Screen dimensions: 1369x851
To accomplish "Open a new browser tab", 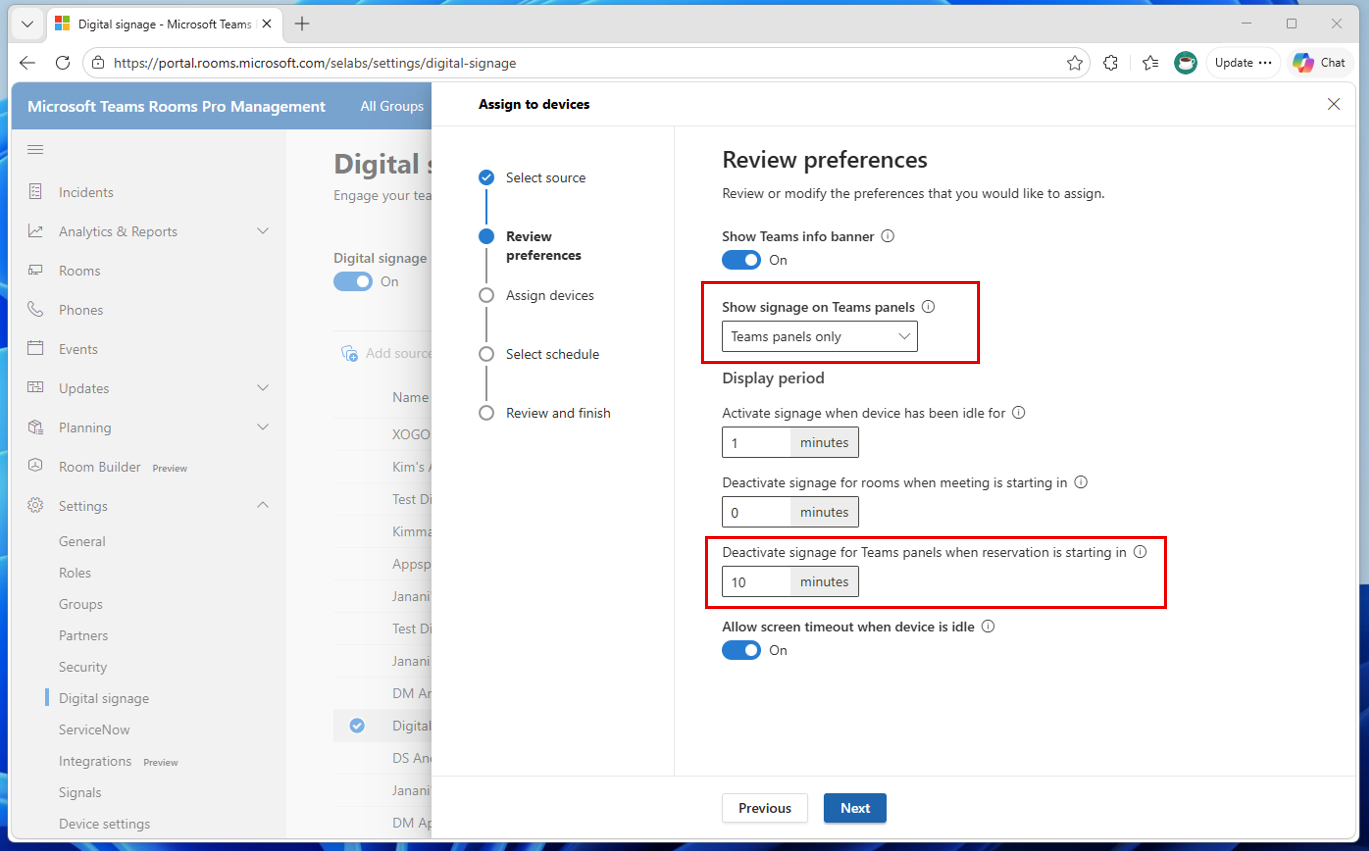I will coord(302,24).
